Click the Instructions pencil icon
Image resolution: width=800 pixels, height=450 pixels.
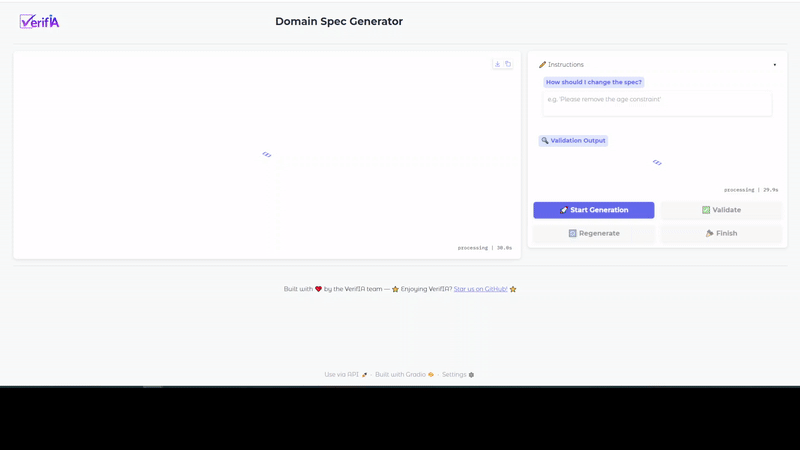coord(542,65)
